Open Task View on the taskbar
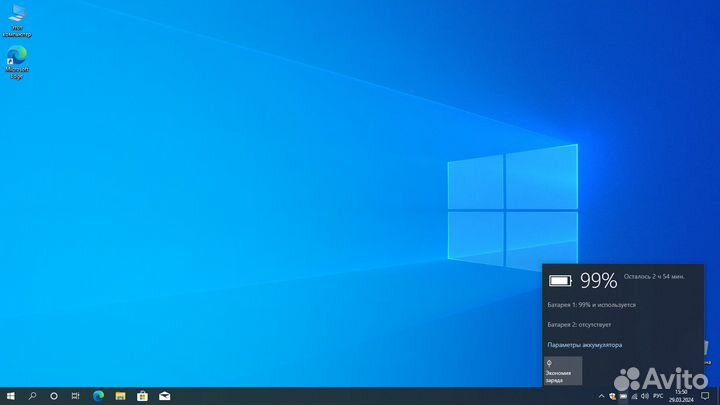Screen dimensions: 720x405 coord(75,396)
